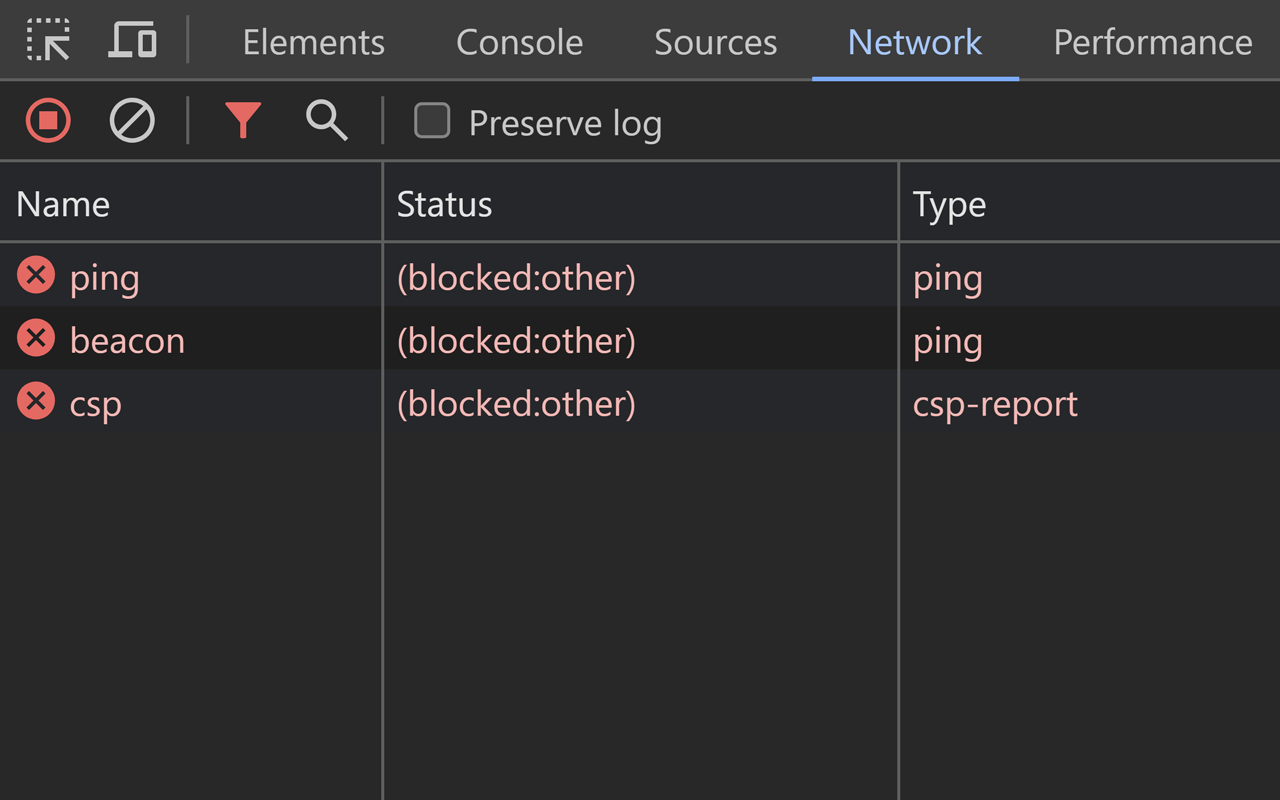Screen dimensions: 1280x800
Task: Click the blocked icon next to beacon
Action: pyautogui.click(x=35, y=339)
